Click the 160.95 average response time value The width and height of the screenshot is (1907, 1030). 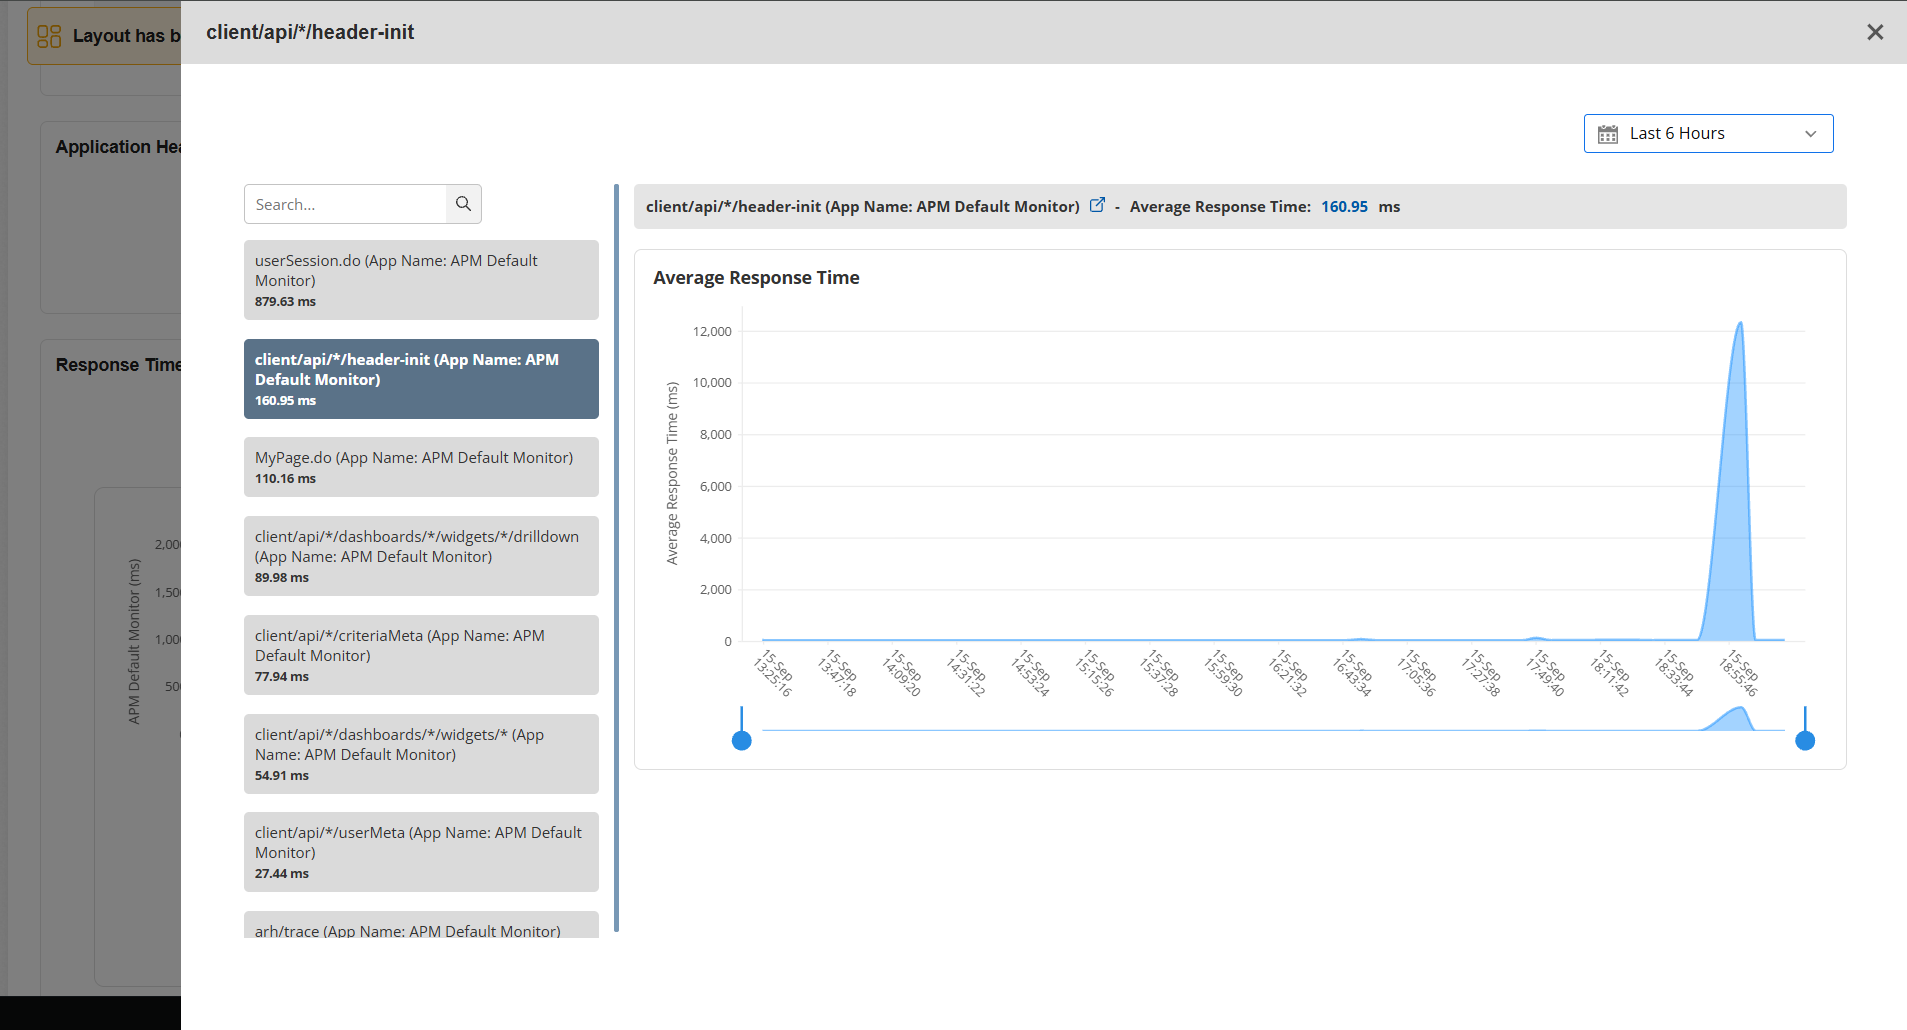point(1344,207)
